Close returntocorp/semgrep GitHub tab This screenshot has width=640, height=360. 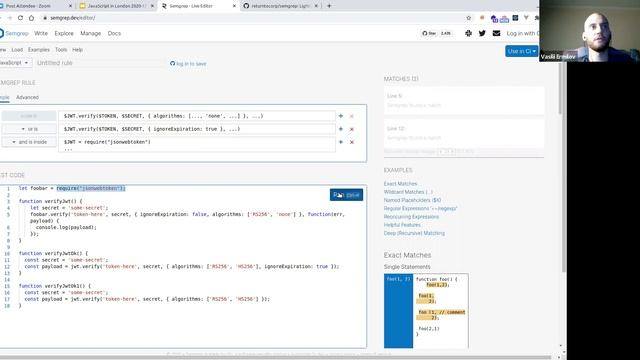[x=316, y=6]
